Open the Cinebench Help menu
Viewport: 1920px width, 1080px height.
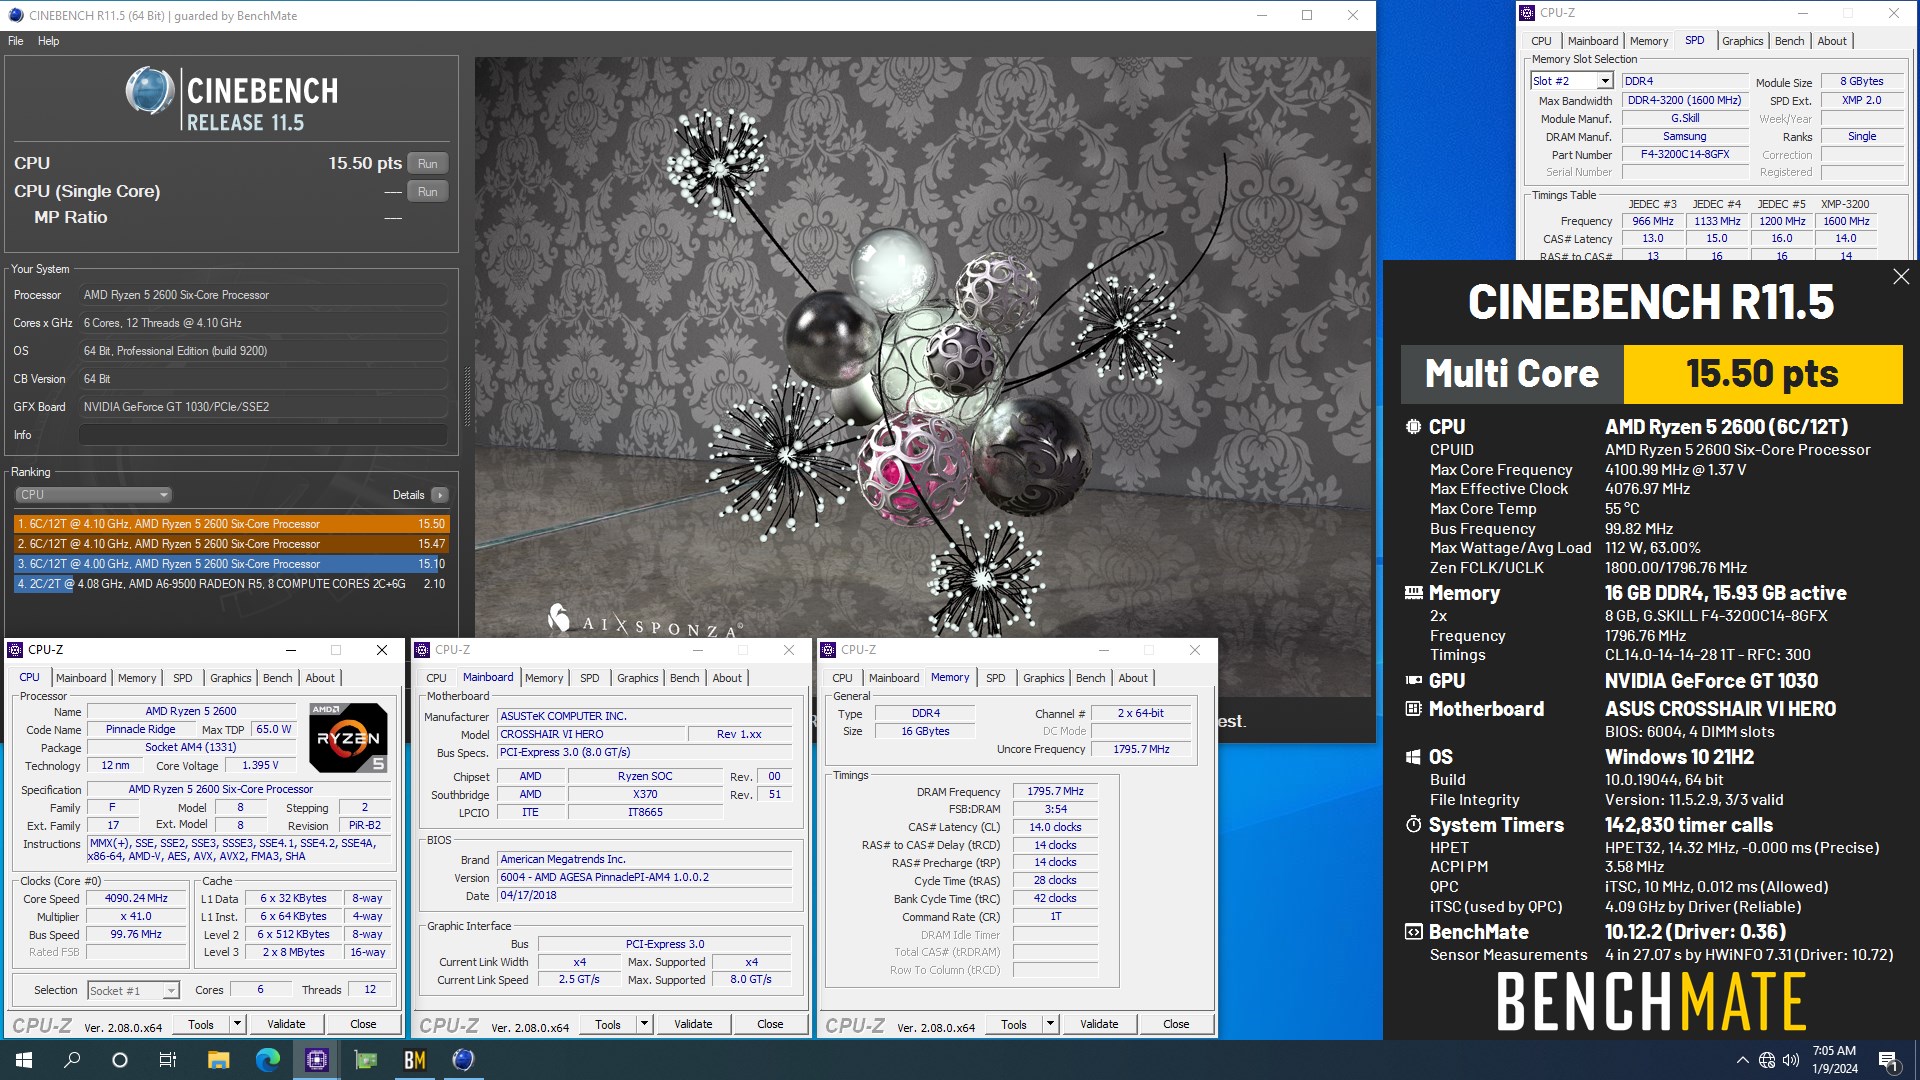point(48,41)
